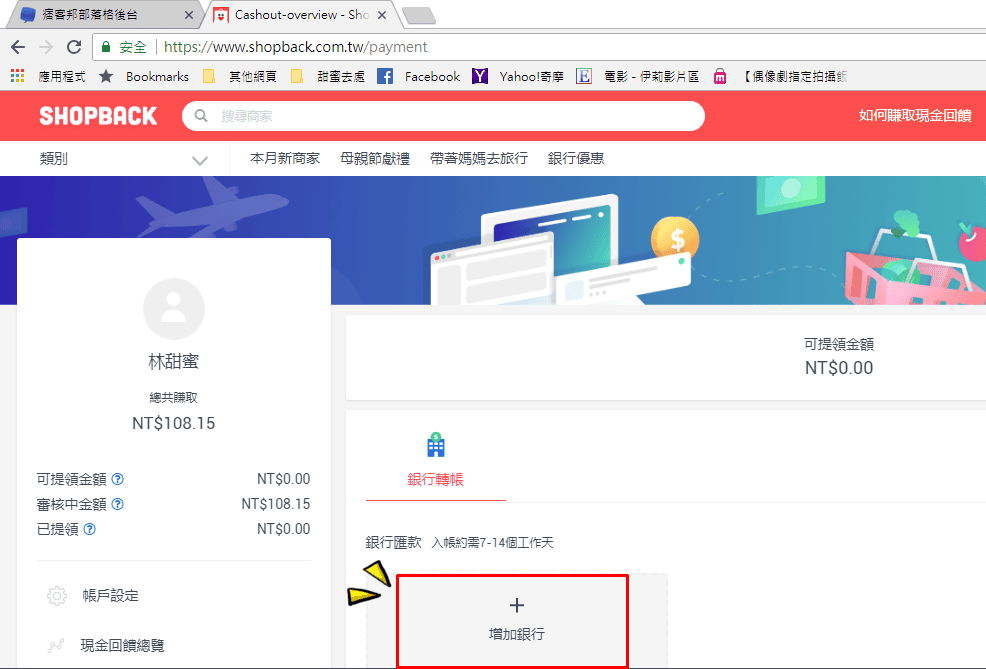The image size is (986, 669).
Task: Open 現金回饋總覽 in the sidebar
Action: point(122,645)
